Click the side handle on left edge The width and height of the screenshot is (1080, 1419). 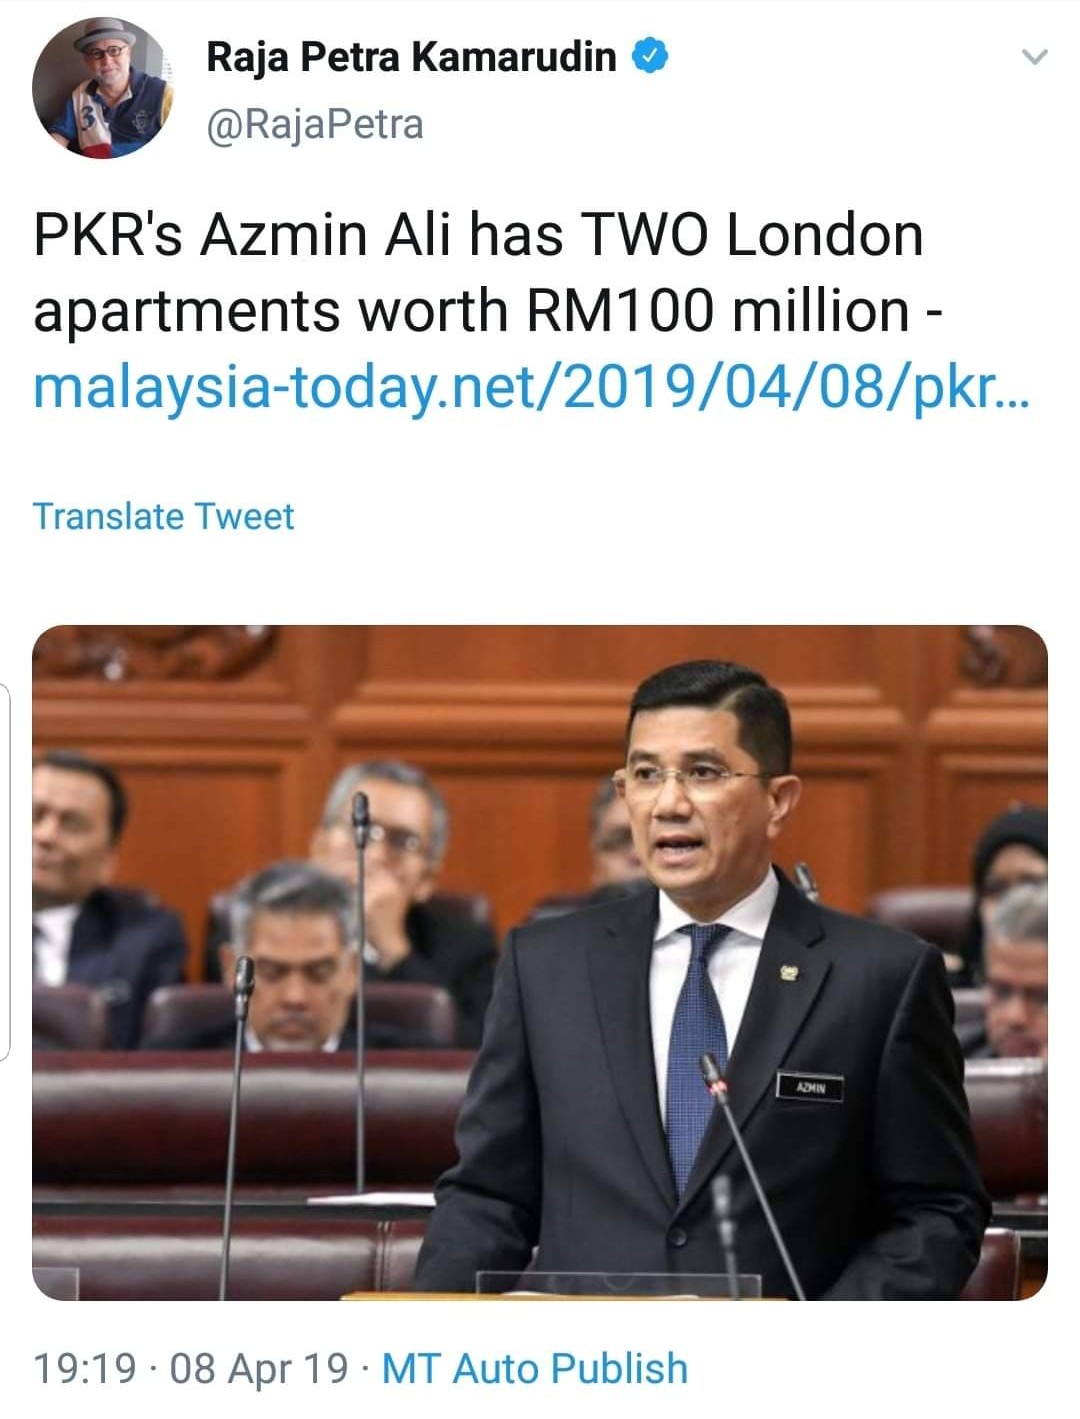tap(5, 870)
